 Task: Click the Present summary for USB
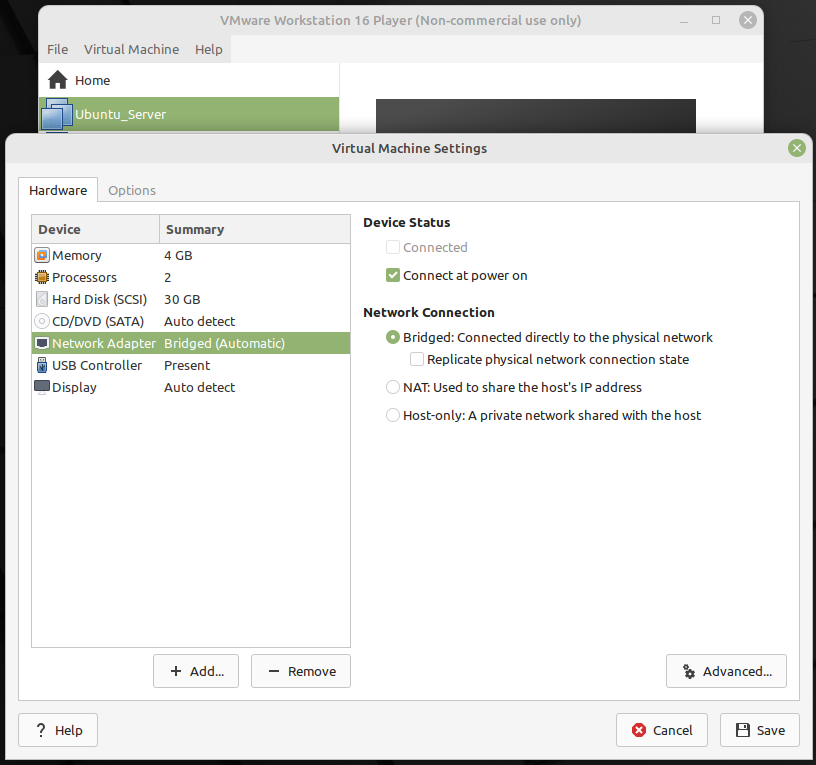click(187, 365)
